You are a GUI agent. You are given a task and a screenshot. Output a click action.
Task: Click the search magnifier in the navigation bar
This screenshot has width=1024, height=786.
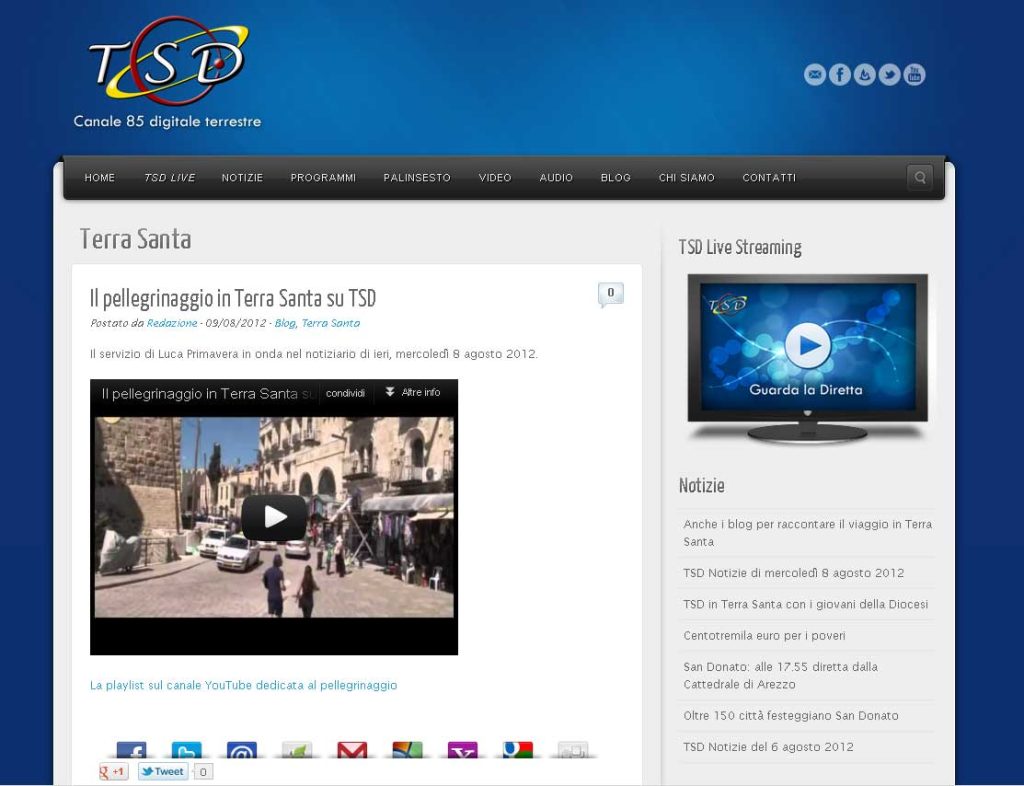pos(919,178)
